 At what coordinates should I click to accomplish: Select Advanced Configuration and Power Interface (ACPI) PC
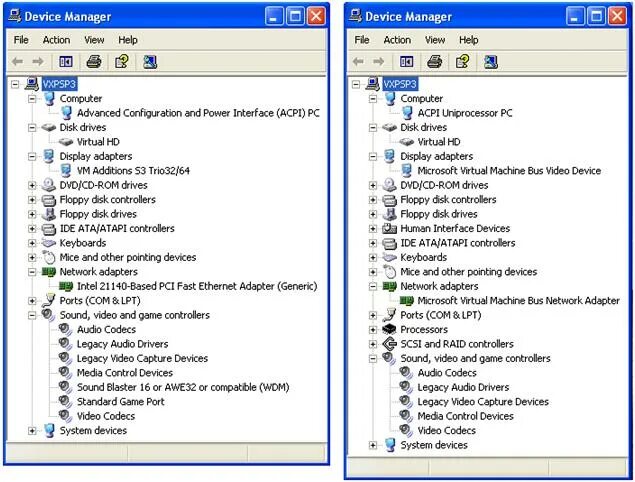(x=198, y=113)
